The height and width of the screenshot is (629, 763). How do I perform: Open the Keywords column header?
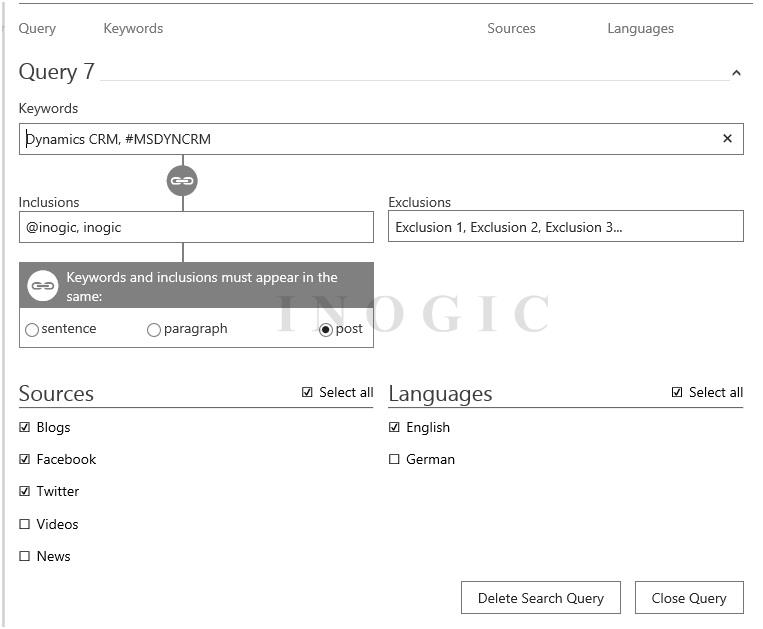(133, 28)
